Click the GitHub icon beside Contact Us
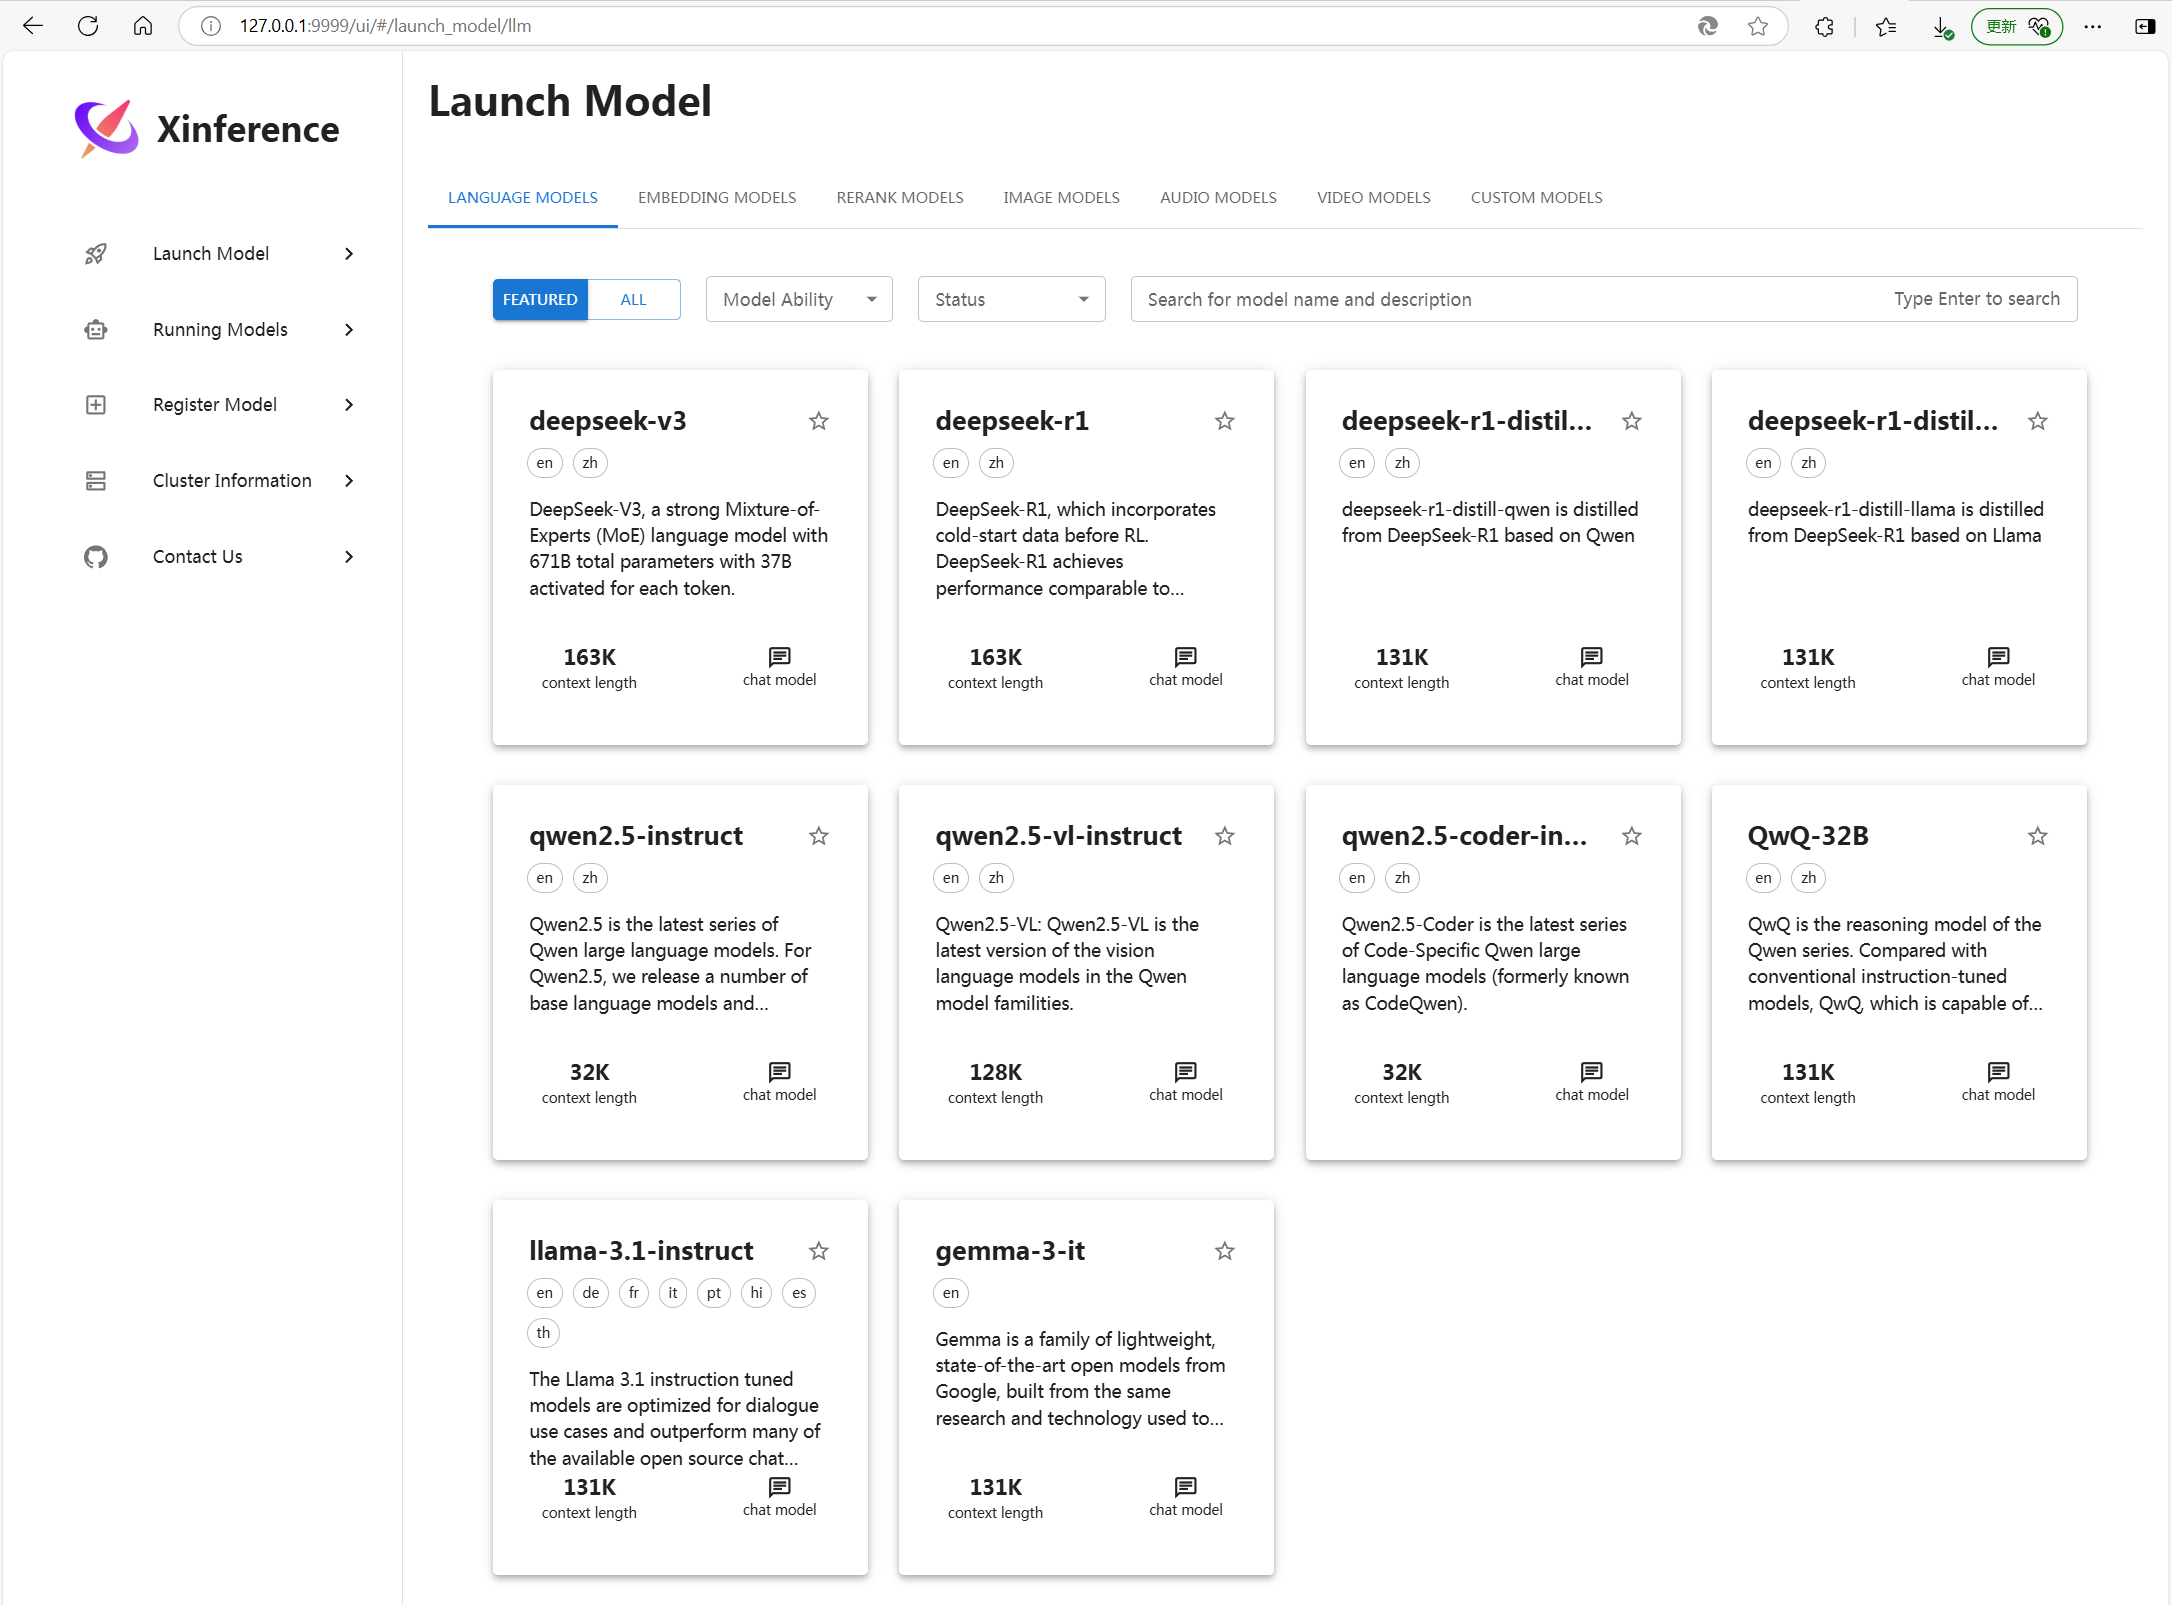 pyautogui.click(x=96, y=557)
